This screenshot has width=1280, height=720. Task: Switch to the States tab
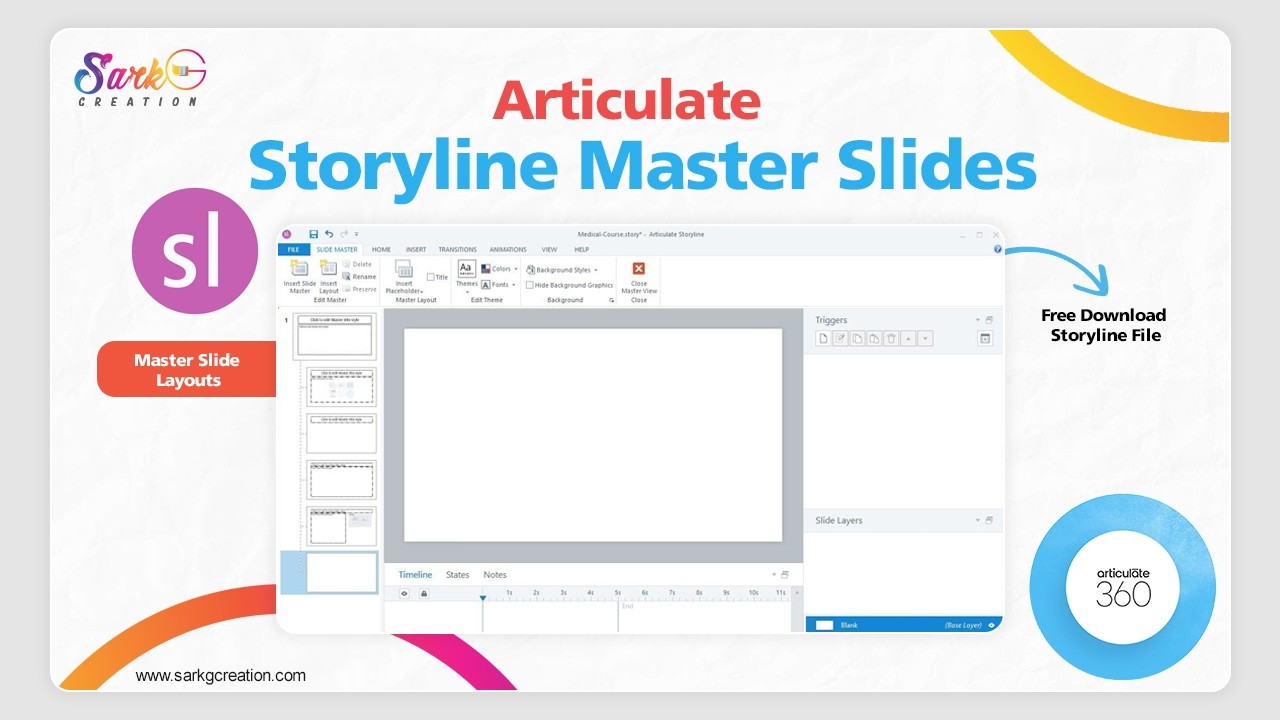pos(457,575)
